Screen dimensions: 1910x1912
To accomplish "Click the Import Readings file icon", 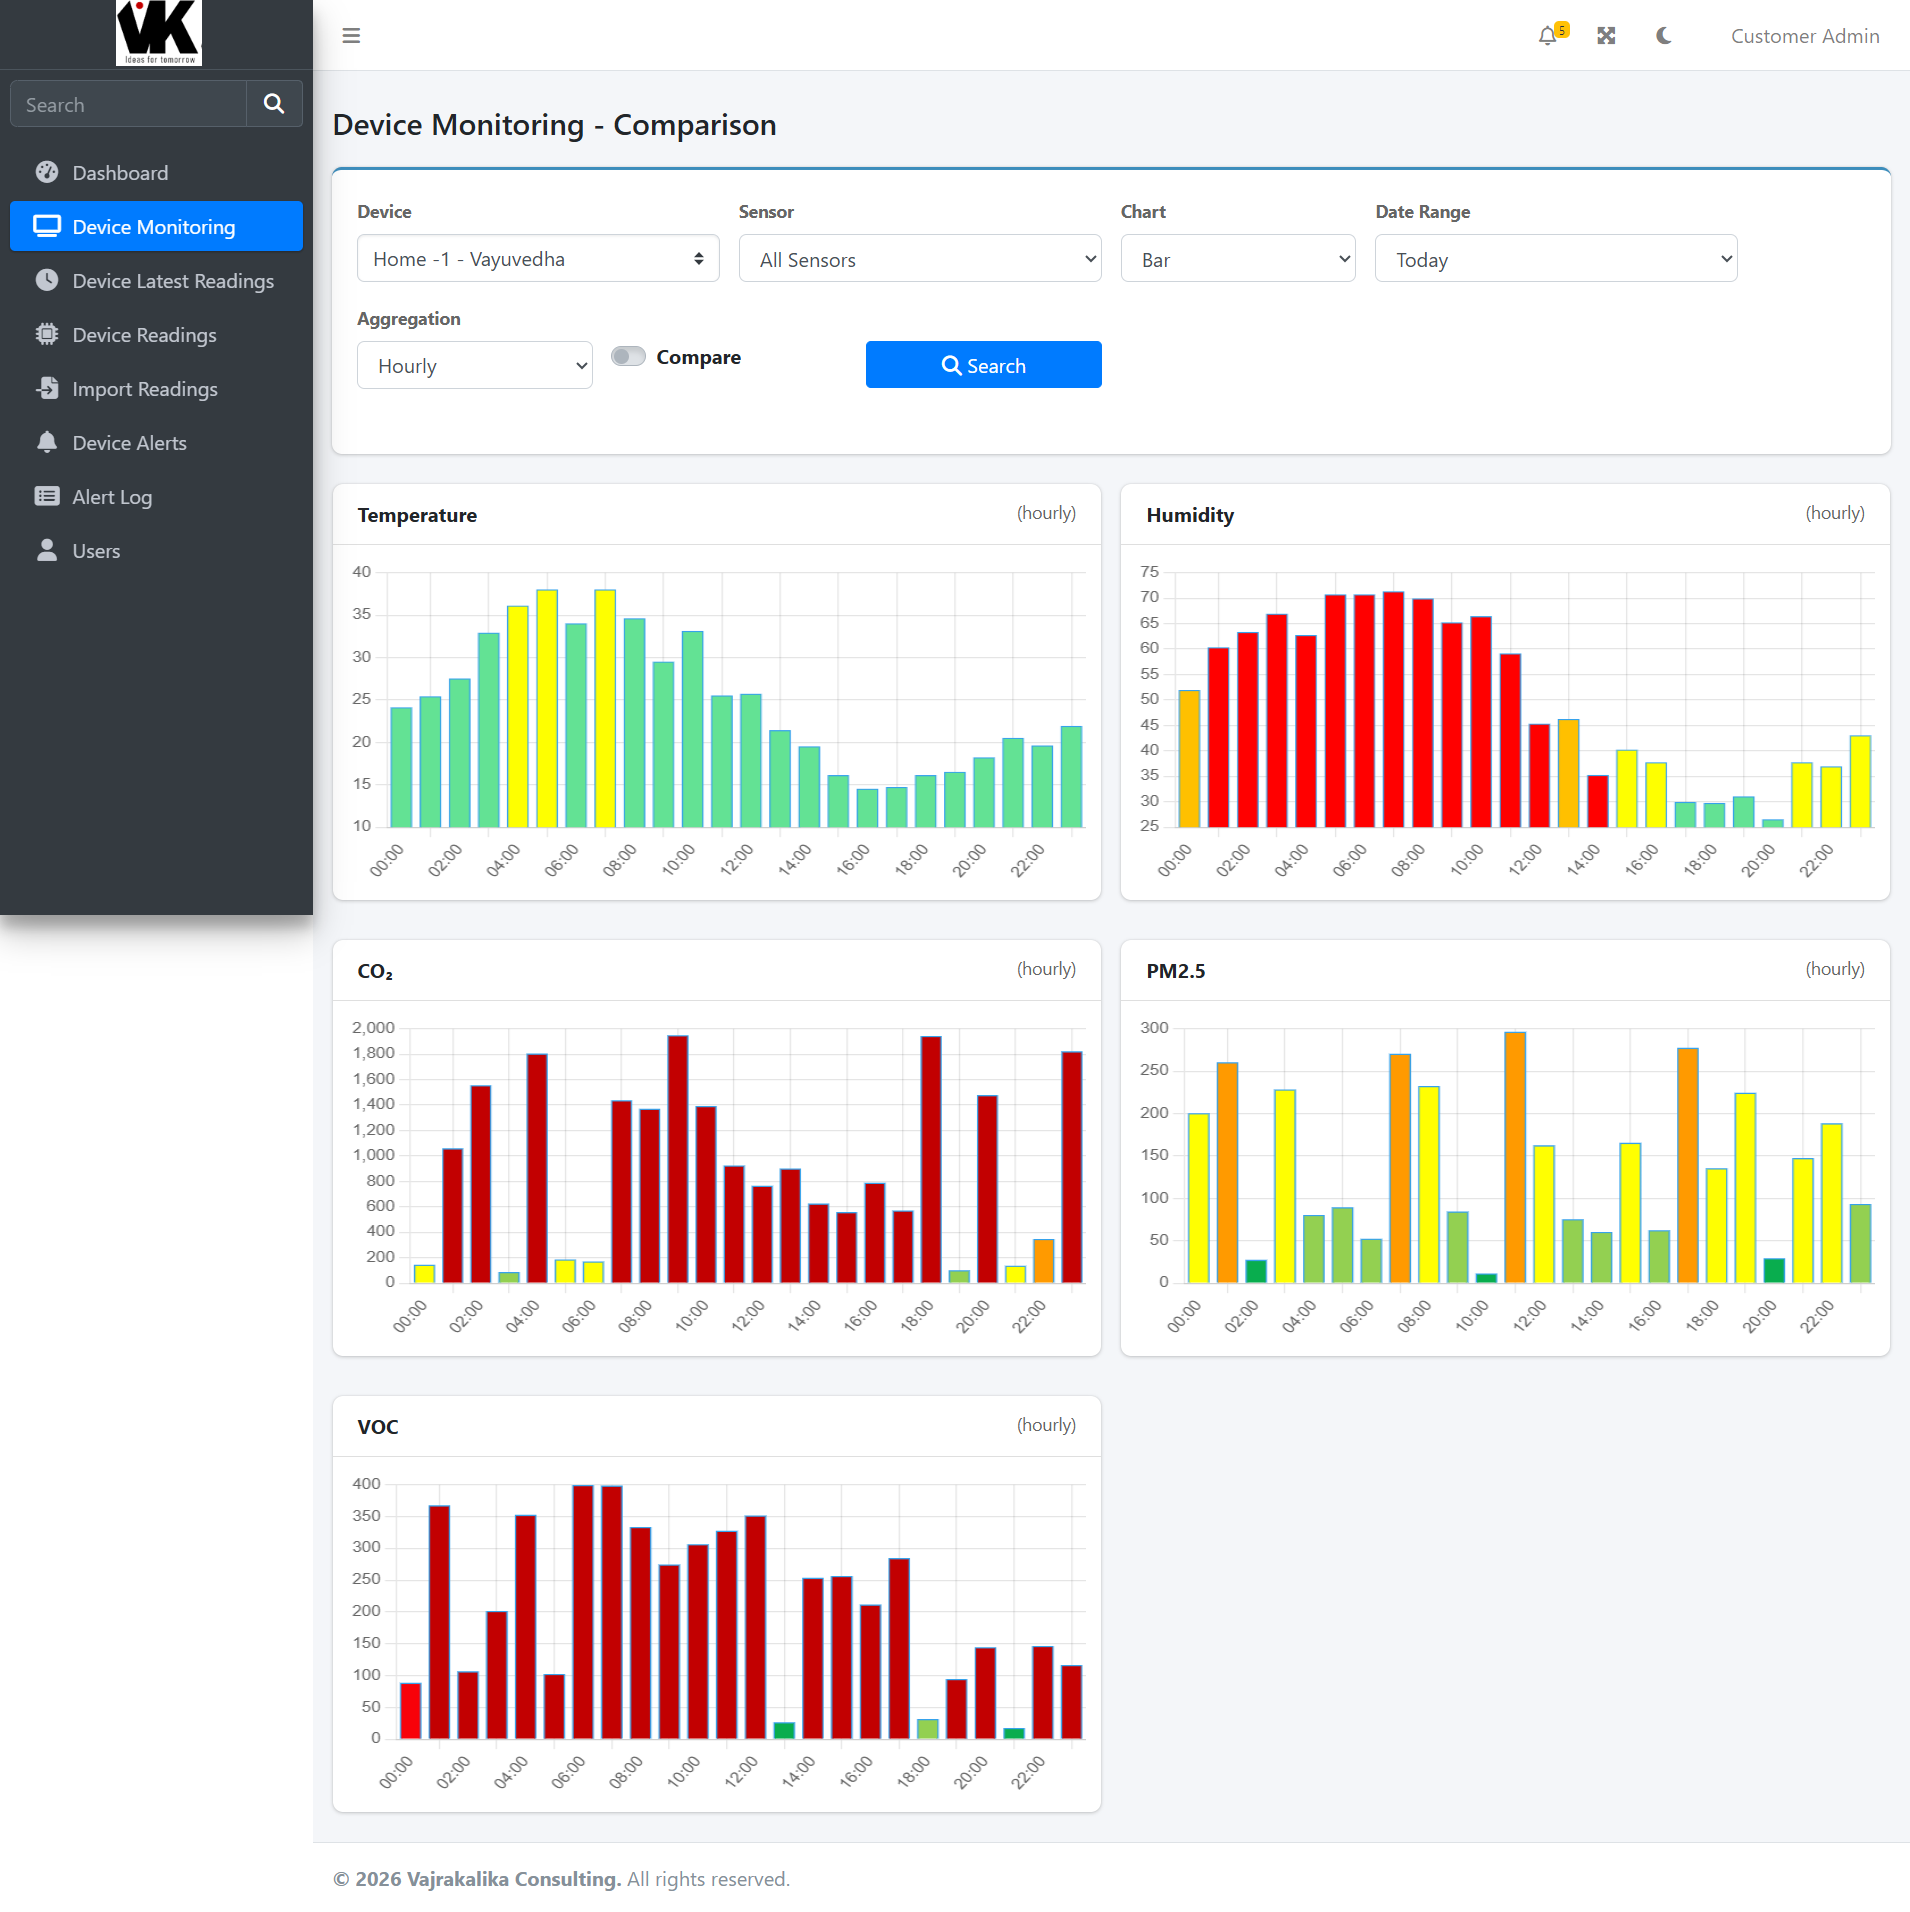I will pos(47,388).
